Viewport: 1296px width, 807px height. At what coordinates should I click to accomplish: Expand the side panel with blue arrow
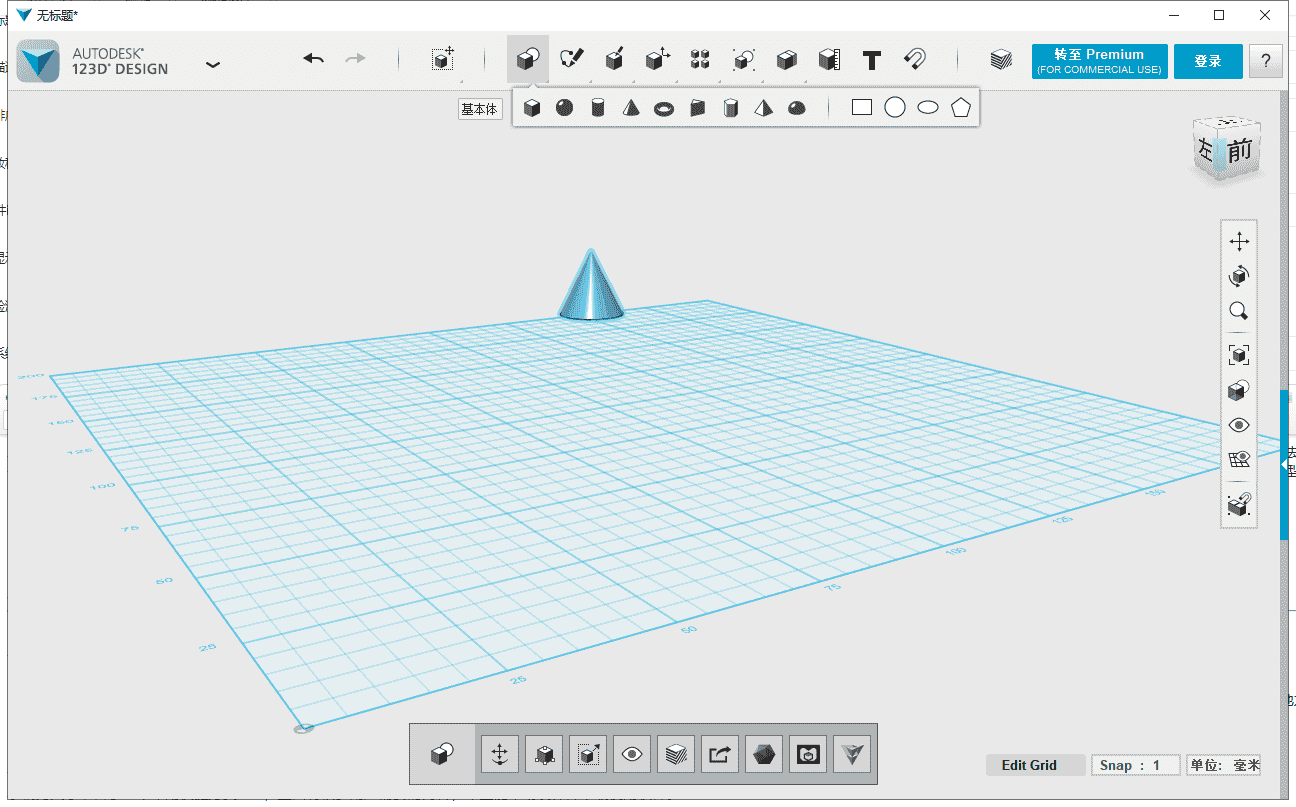click(1285, 464)
